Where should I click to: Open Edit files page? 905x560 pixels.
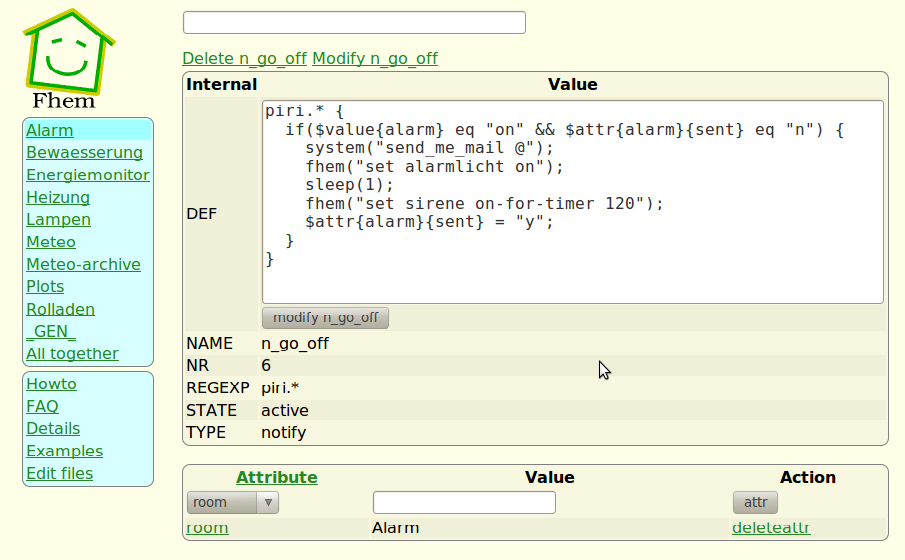point(59,474)
